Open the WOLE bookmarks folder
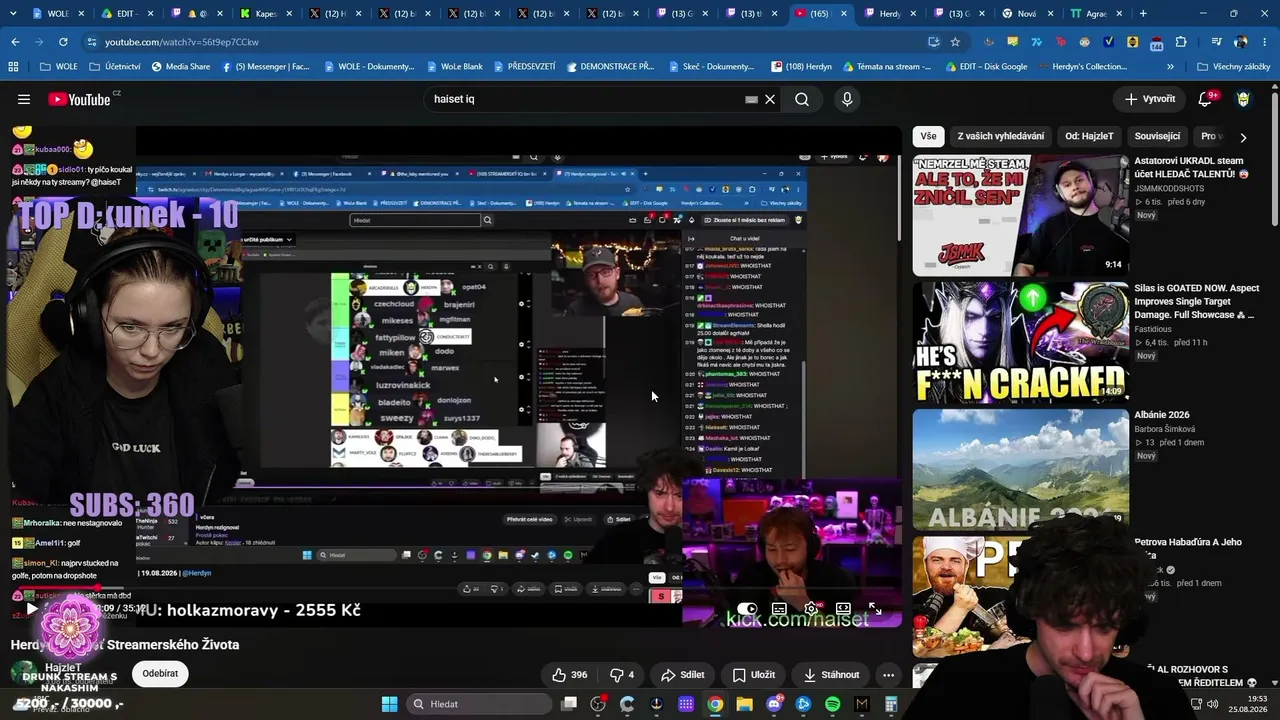1280x720 pixels. point(59,67)
